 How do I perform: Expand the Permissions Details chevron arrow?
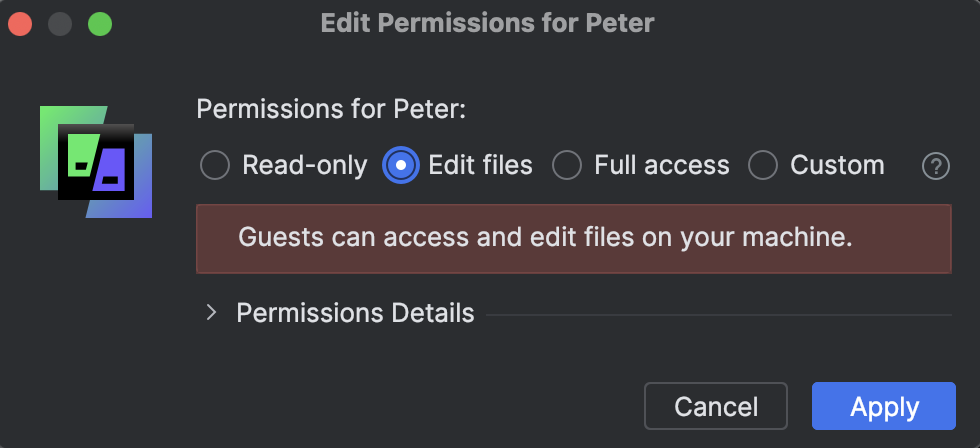coord(211,312)
